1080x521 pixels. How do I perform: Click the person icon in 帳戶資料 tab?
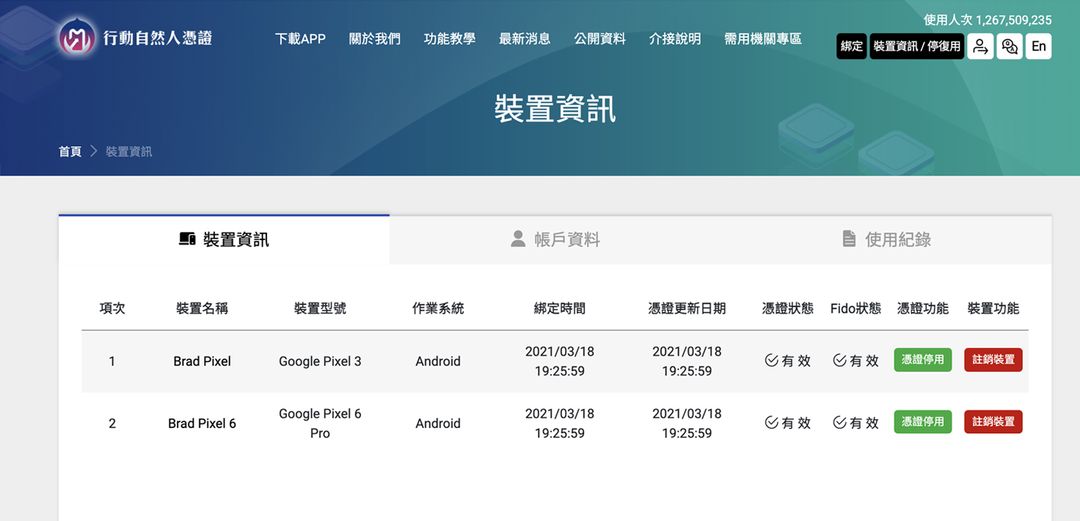(518, 238)
